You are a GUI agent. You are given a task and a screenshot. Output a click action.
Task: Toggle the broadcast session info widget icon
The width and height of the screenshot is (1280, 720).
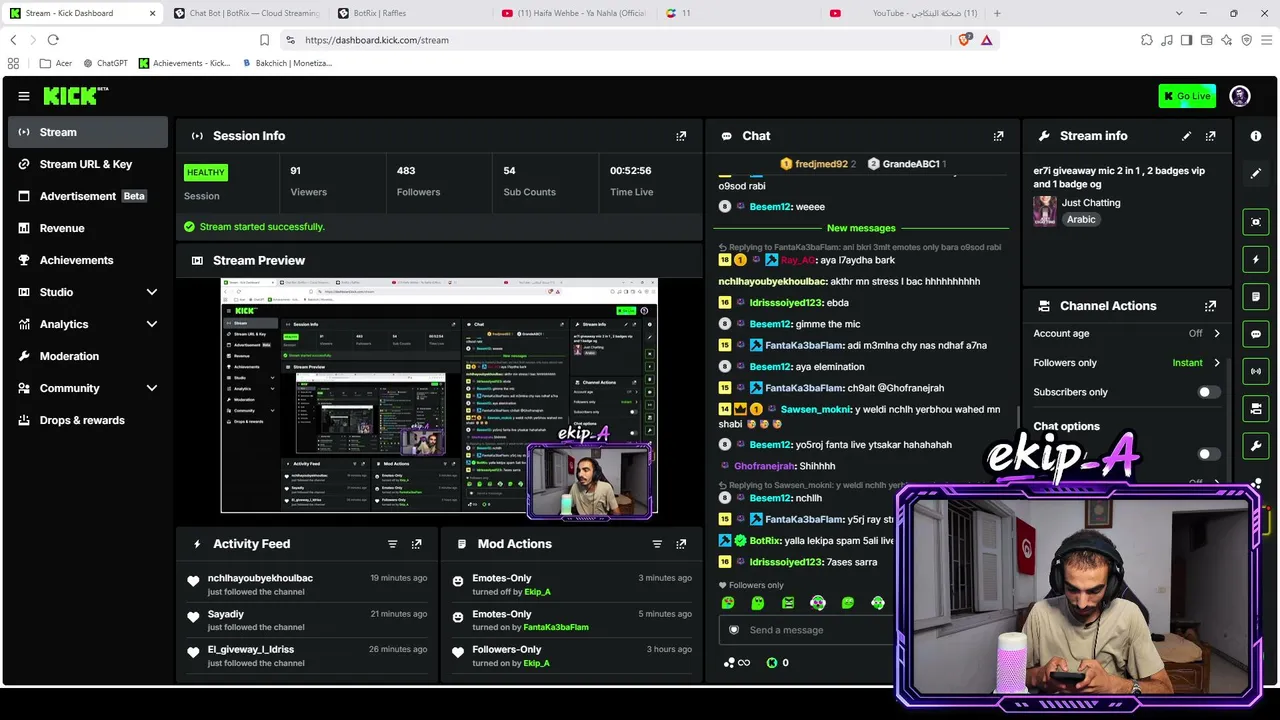click(1256, 371)
